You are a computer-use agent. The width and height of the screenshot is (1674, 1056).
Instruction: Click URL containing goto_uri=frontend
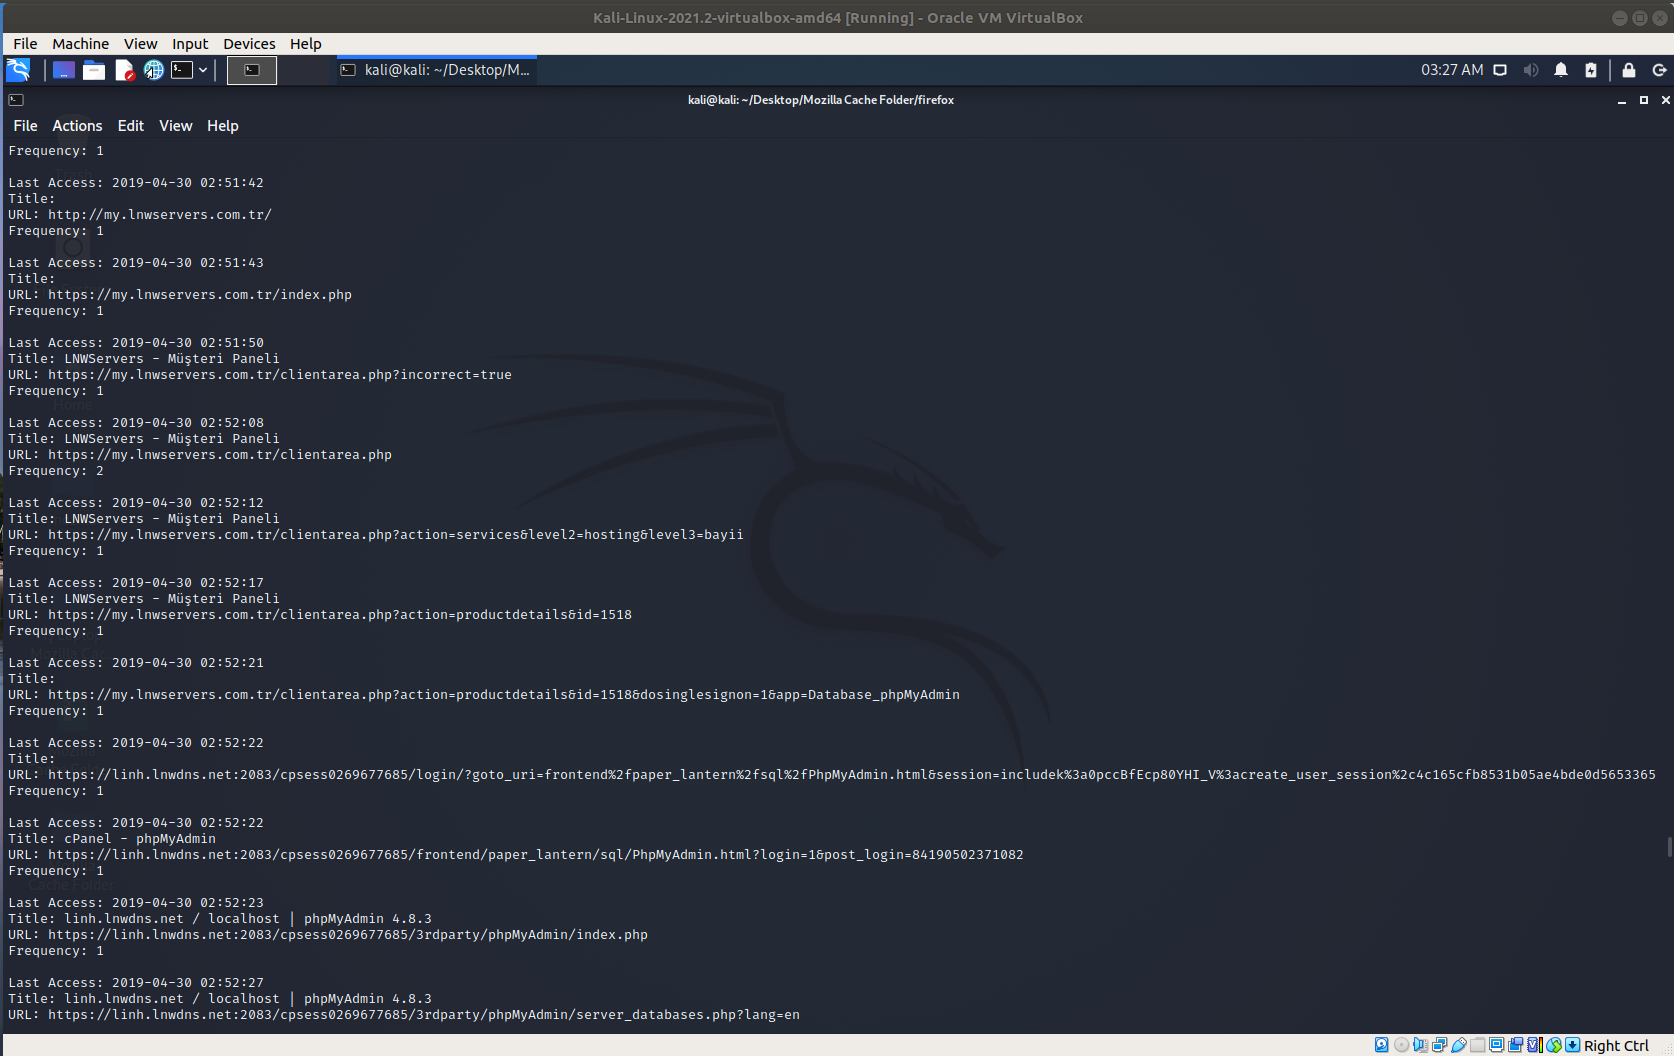coord(832,775)
